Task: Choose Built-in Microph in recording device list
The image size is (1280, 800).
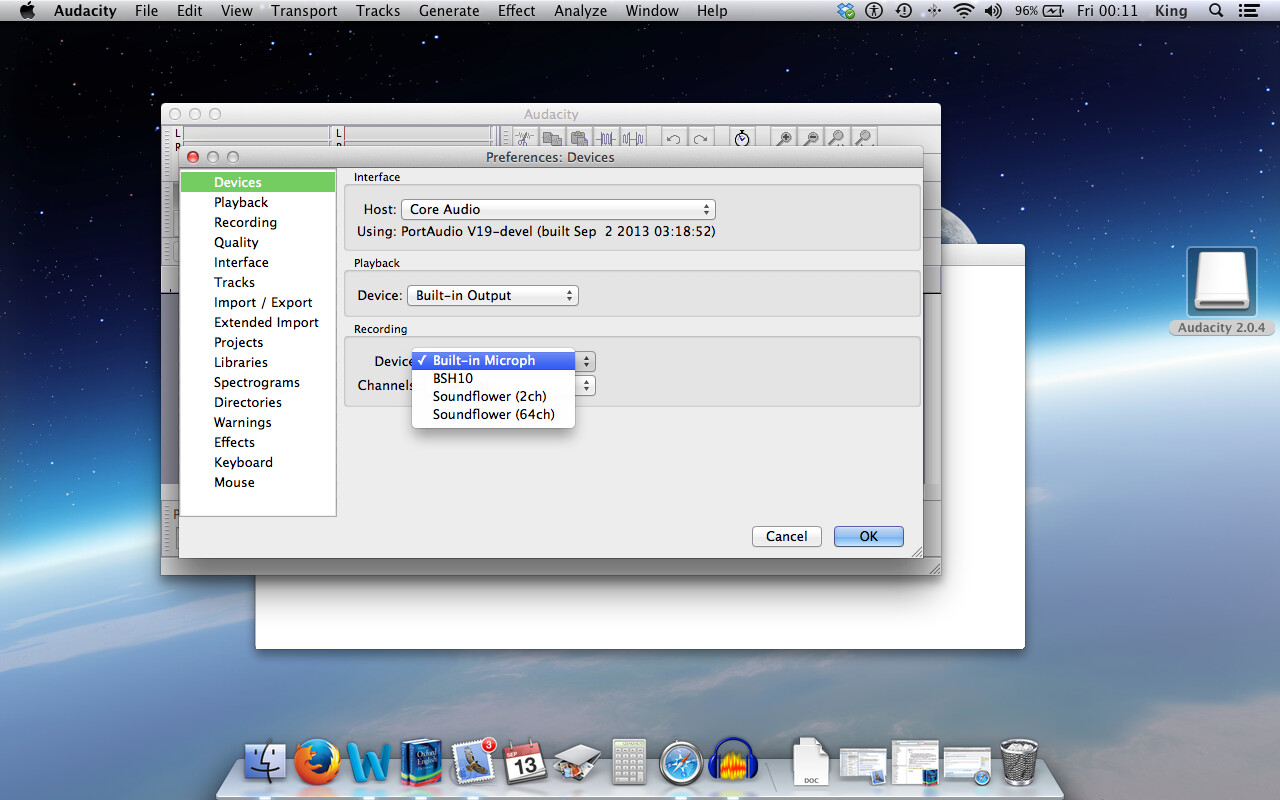Action: (x=494, y=360)
